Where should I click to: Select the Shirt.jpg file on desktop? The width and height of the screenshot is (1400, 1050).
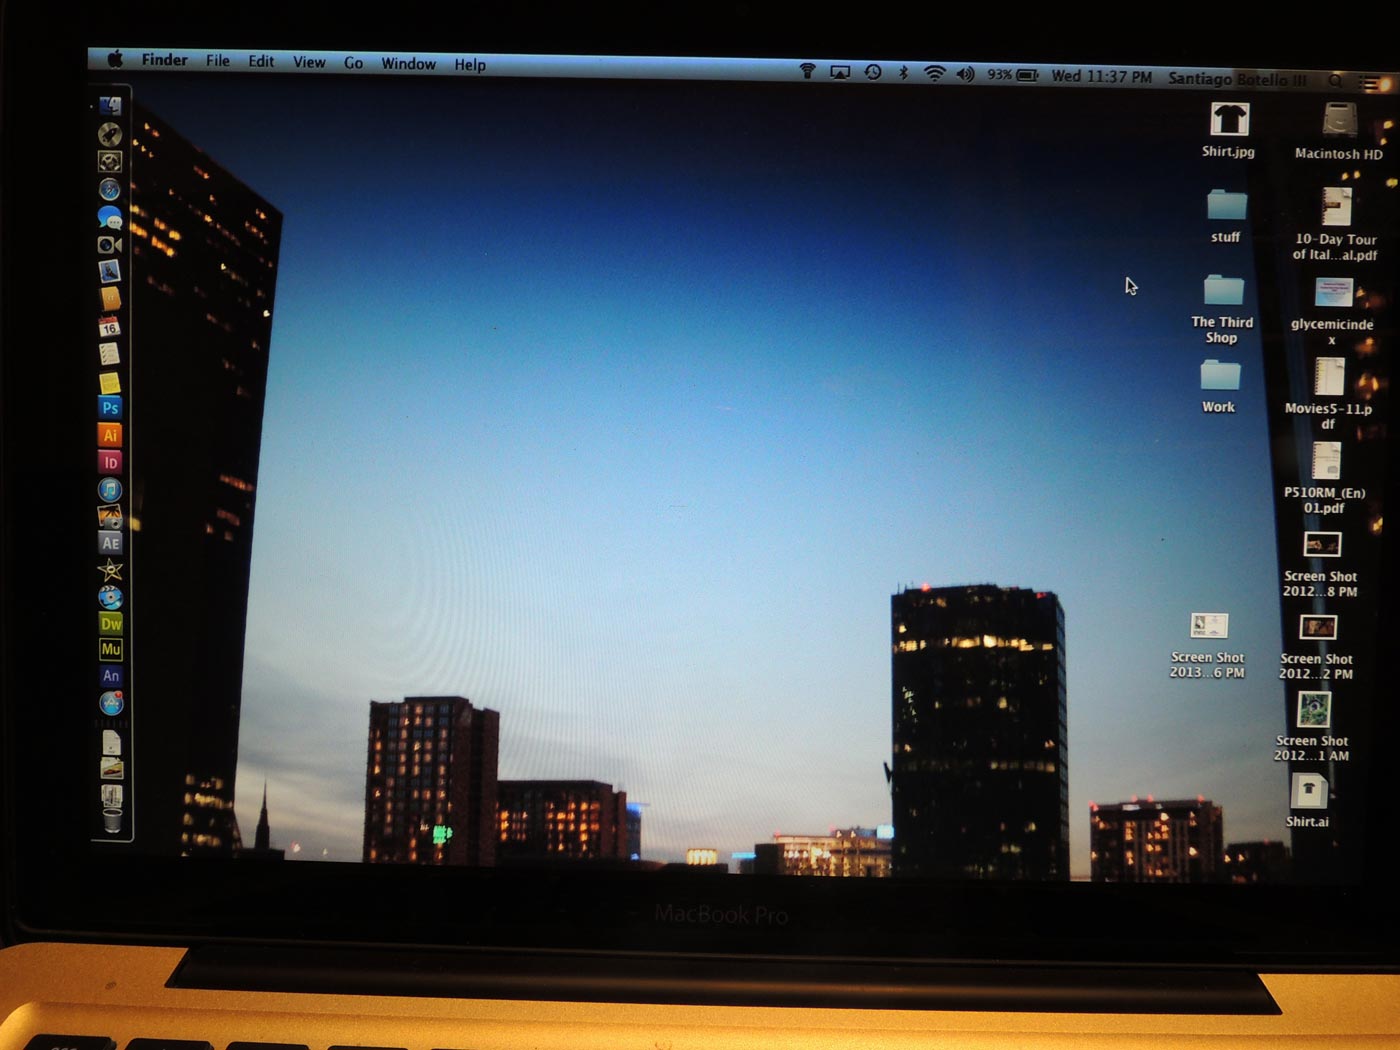pyautogui.click(x=1229, y=121)
